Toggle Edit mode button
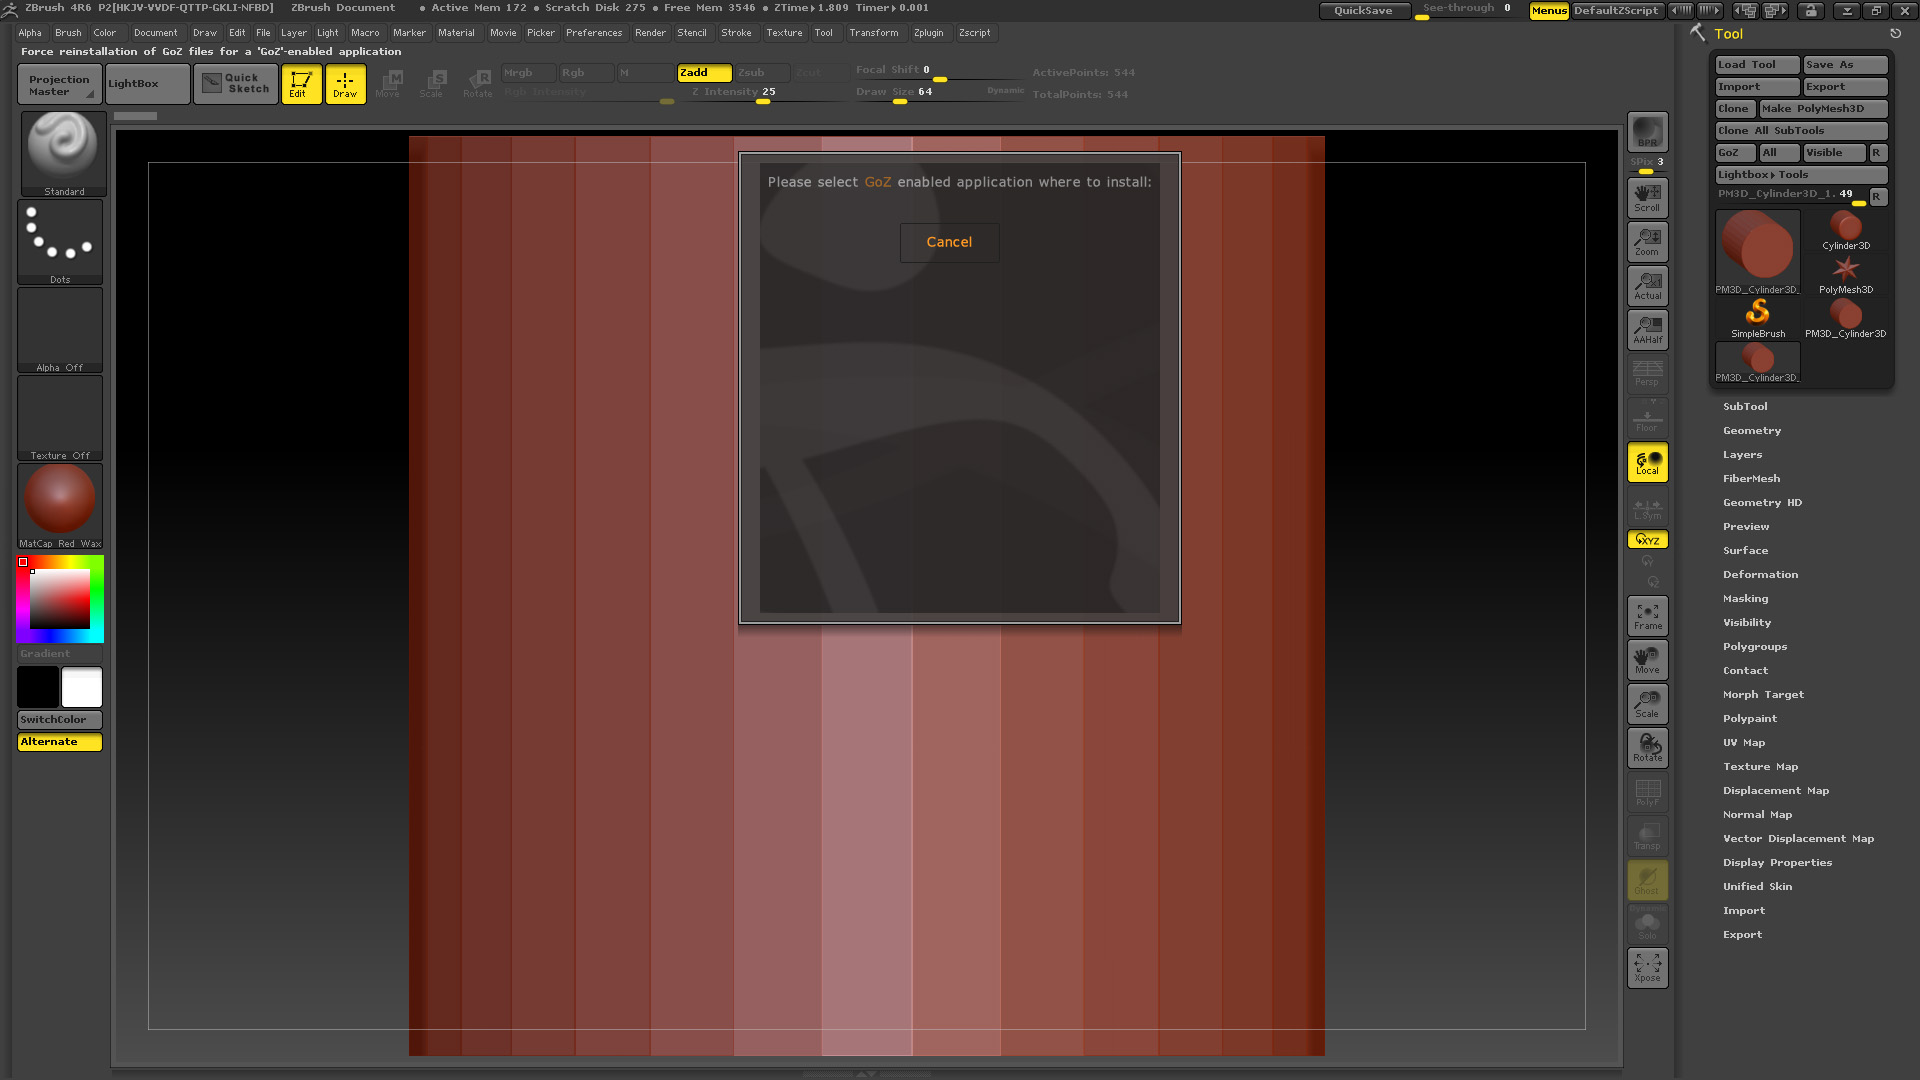The width and height of the screenshot is (1920, 1080). point(301,84)
